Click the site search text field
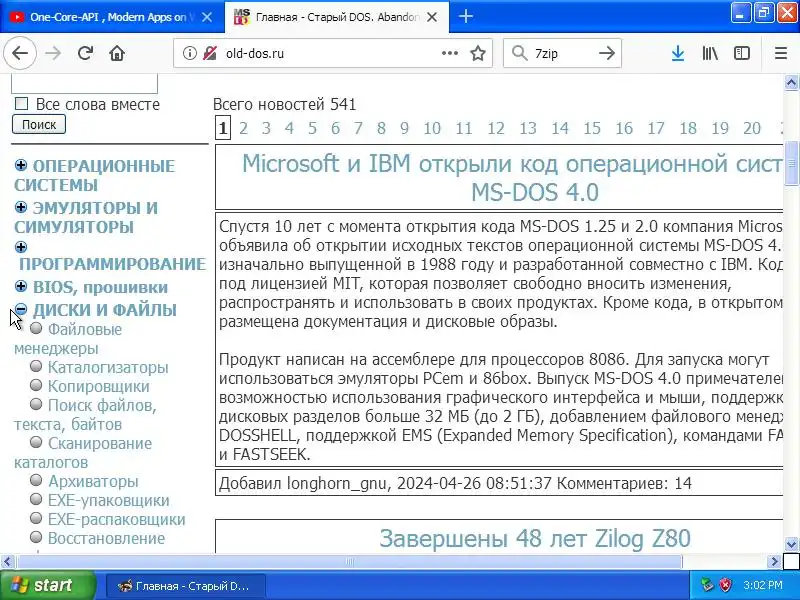800x600 pixels. pyautogui.click(x=85, y=83)
